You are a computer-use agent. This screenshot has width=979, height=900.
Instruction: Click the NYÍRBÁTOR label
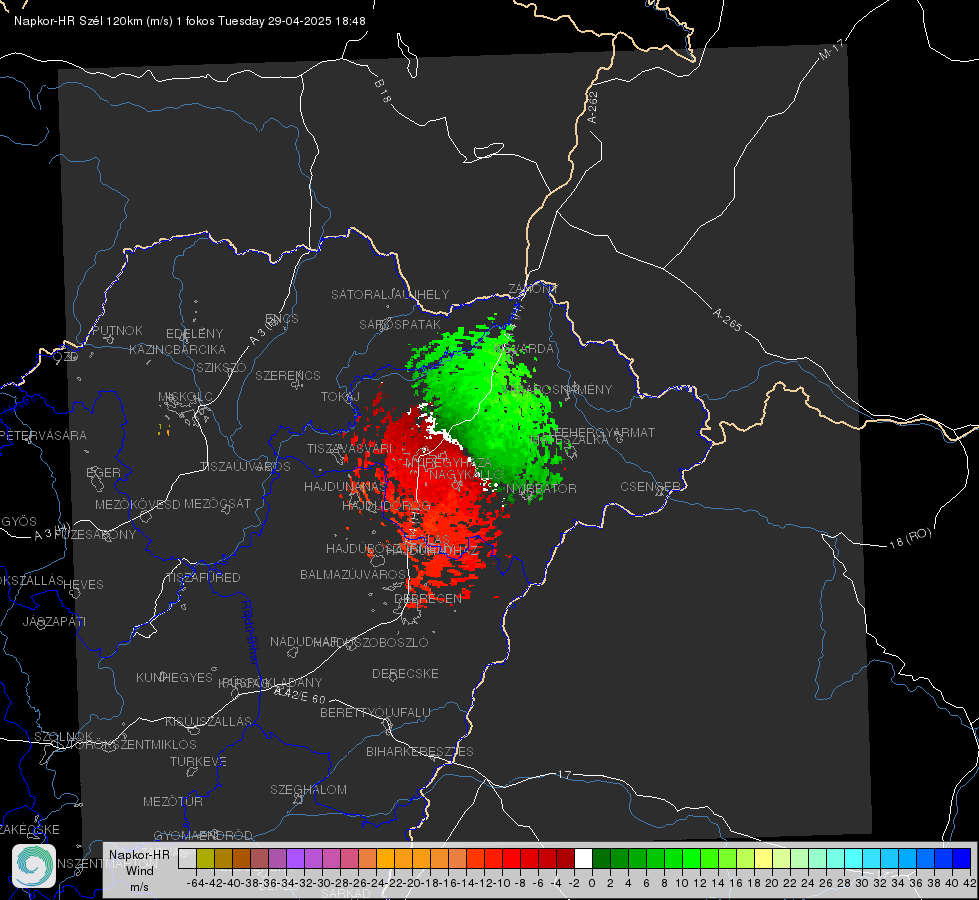click(x=541, y=488)
